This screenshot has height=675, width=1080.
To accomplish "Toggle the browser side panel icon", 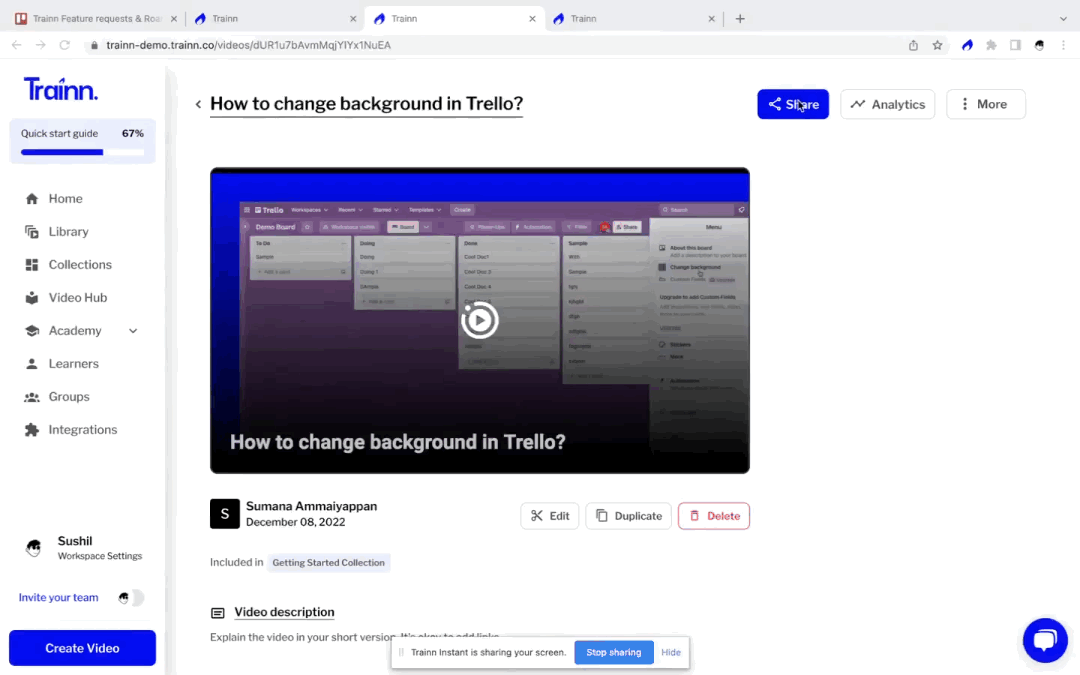I will point(1015,45).
